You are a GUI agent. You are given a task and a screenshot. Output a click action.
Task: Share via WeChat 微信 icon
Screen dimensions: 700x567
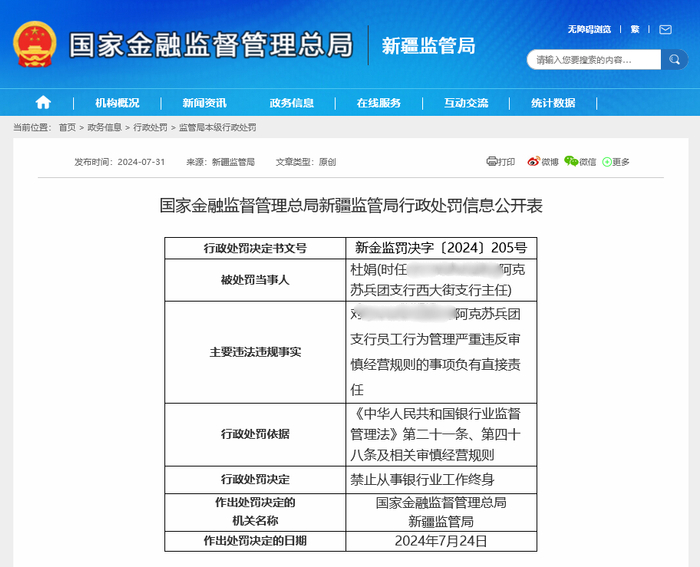580,161
